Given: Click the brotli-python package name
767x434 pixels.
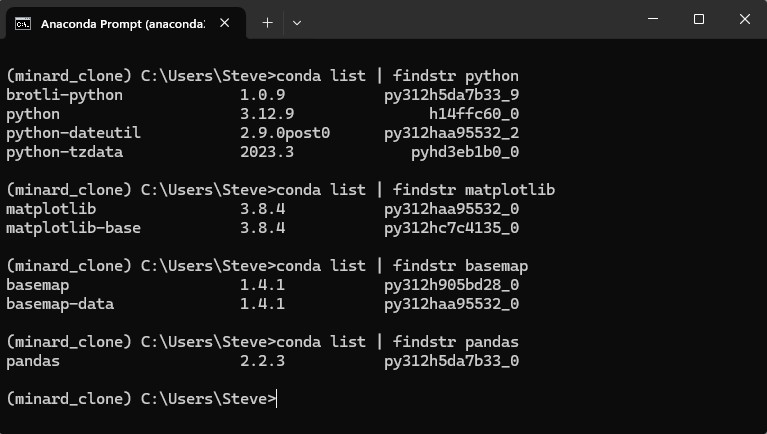Looking at the screenshot, I should [65, 95].
